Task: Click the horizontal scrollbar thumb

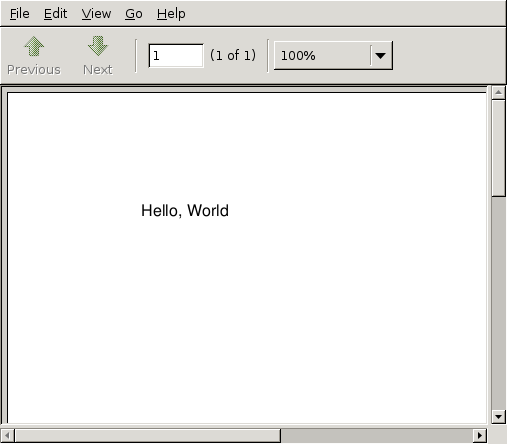Action: (x=148, y=435)
